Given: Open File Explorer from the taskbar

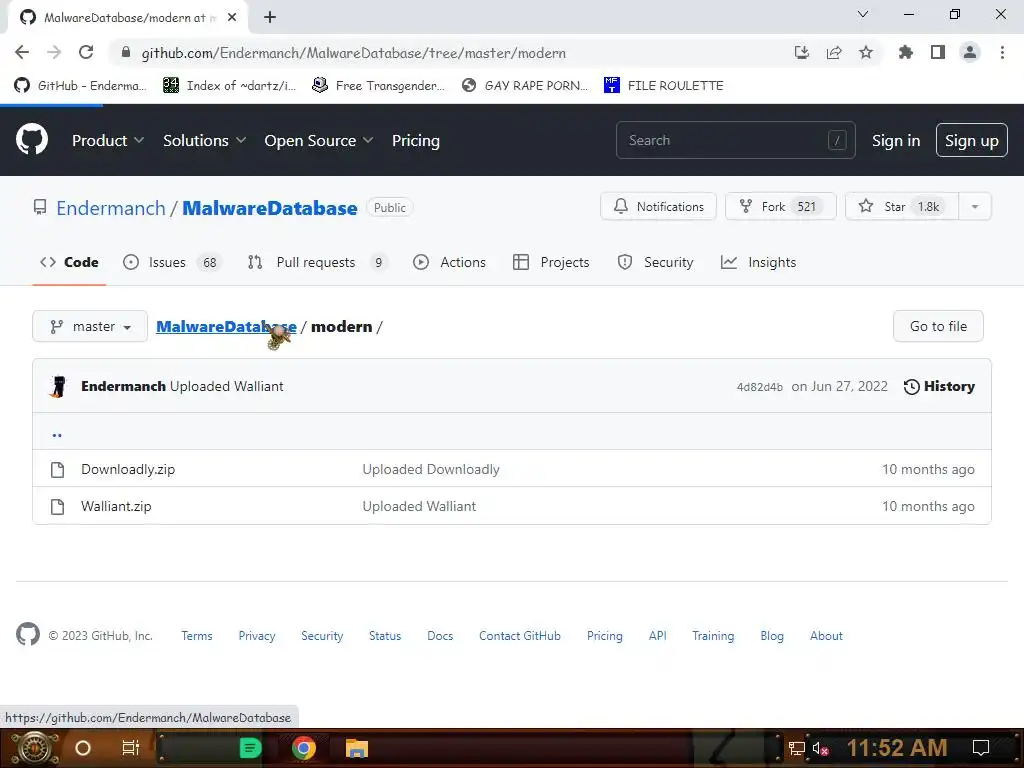Looking at the screenshot, I should tap(357, 748).
